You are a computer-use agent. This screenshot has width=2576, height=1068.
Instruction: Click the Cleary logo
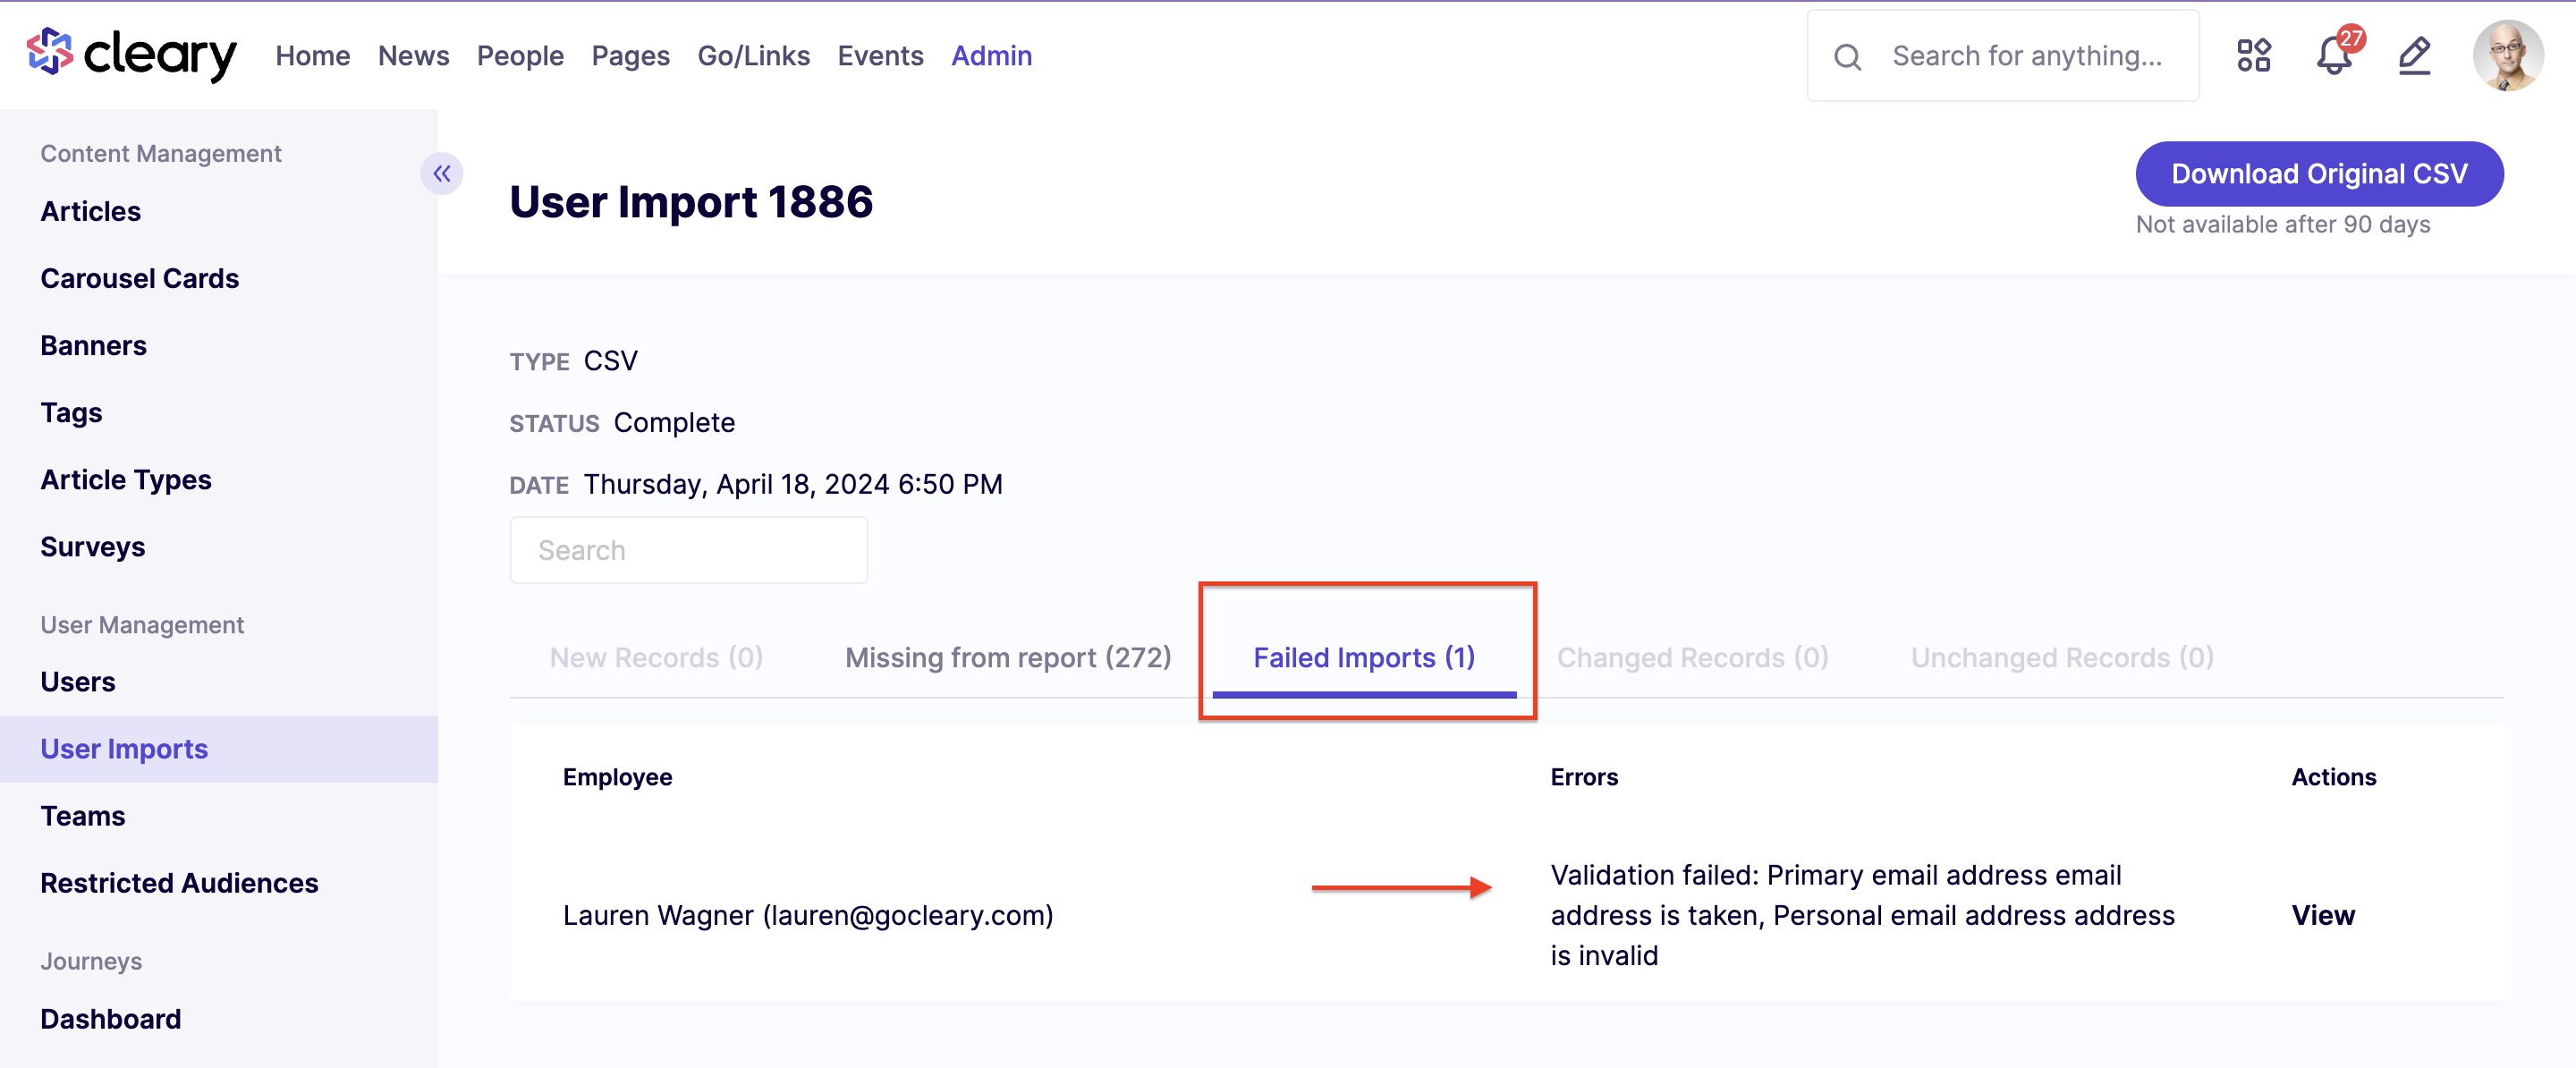(x=131, y=55)
